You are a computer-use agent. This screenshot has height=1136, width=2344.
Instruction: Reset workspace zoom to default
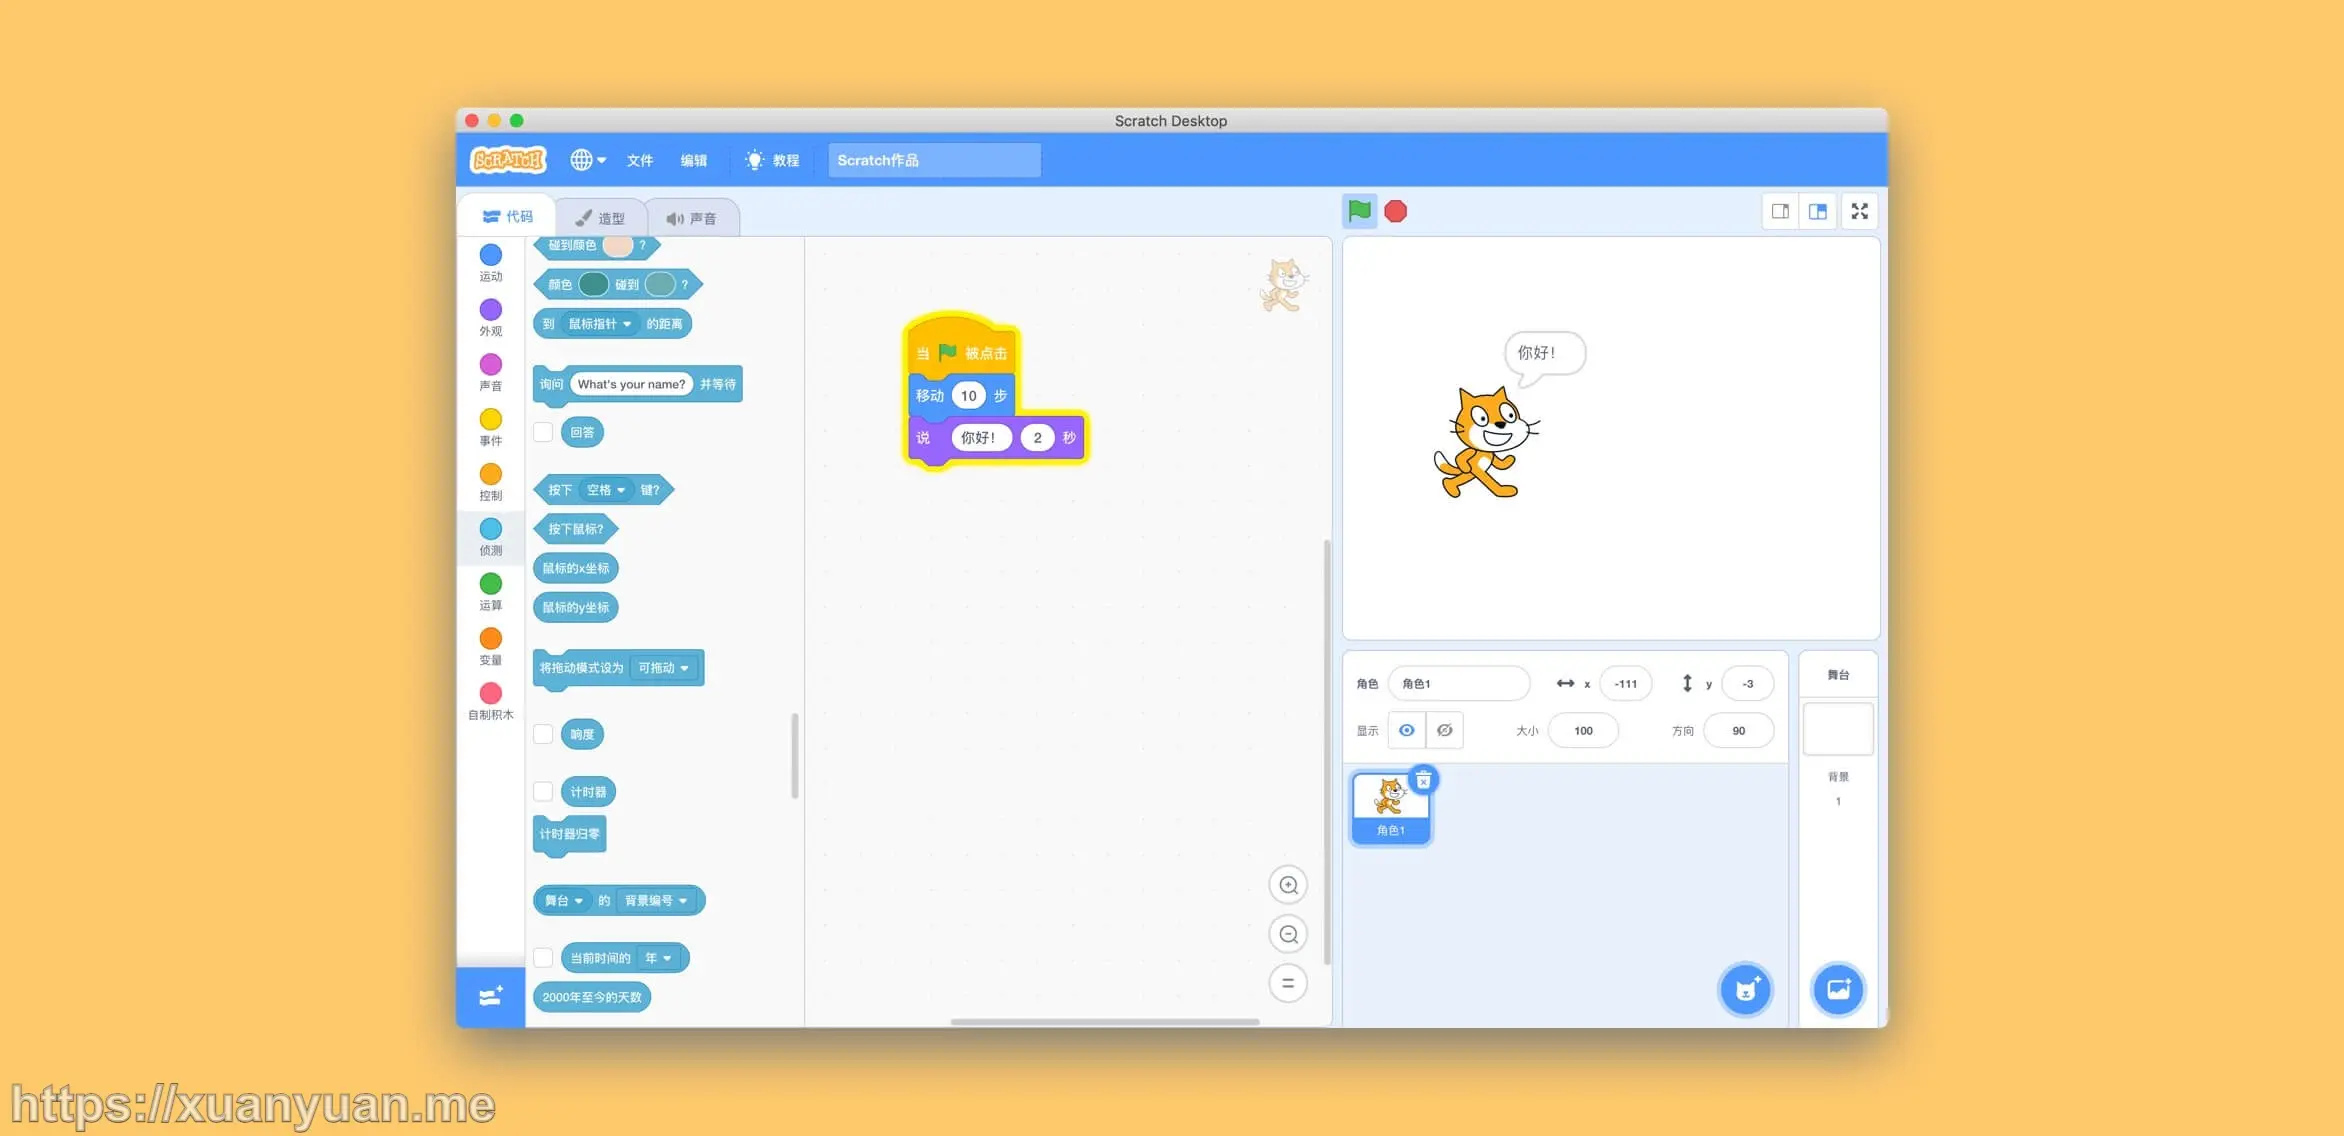[1288, 983]
